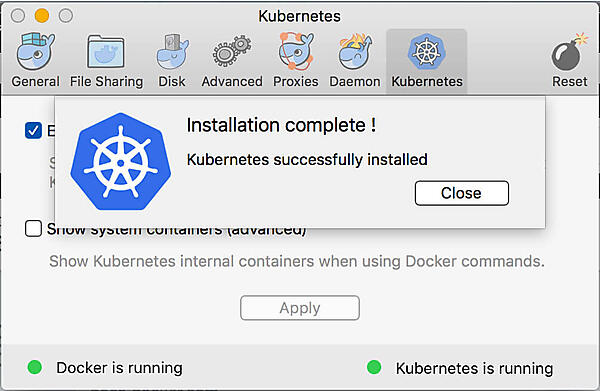Go to the Proxies pane

295,60
